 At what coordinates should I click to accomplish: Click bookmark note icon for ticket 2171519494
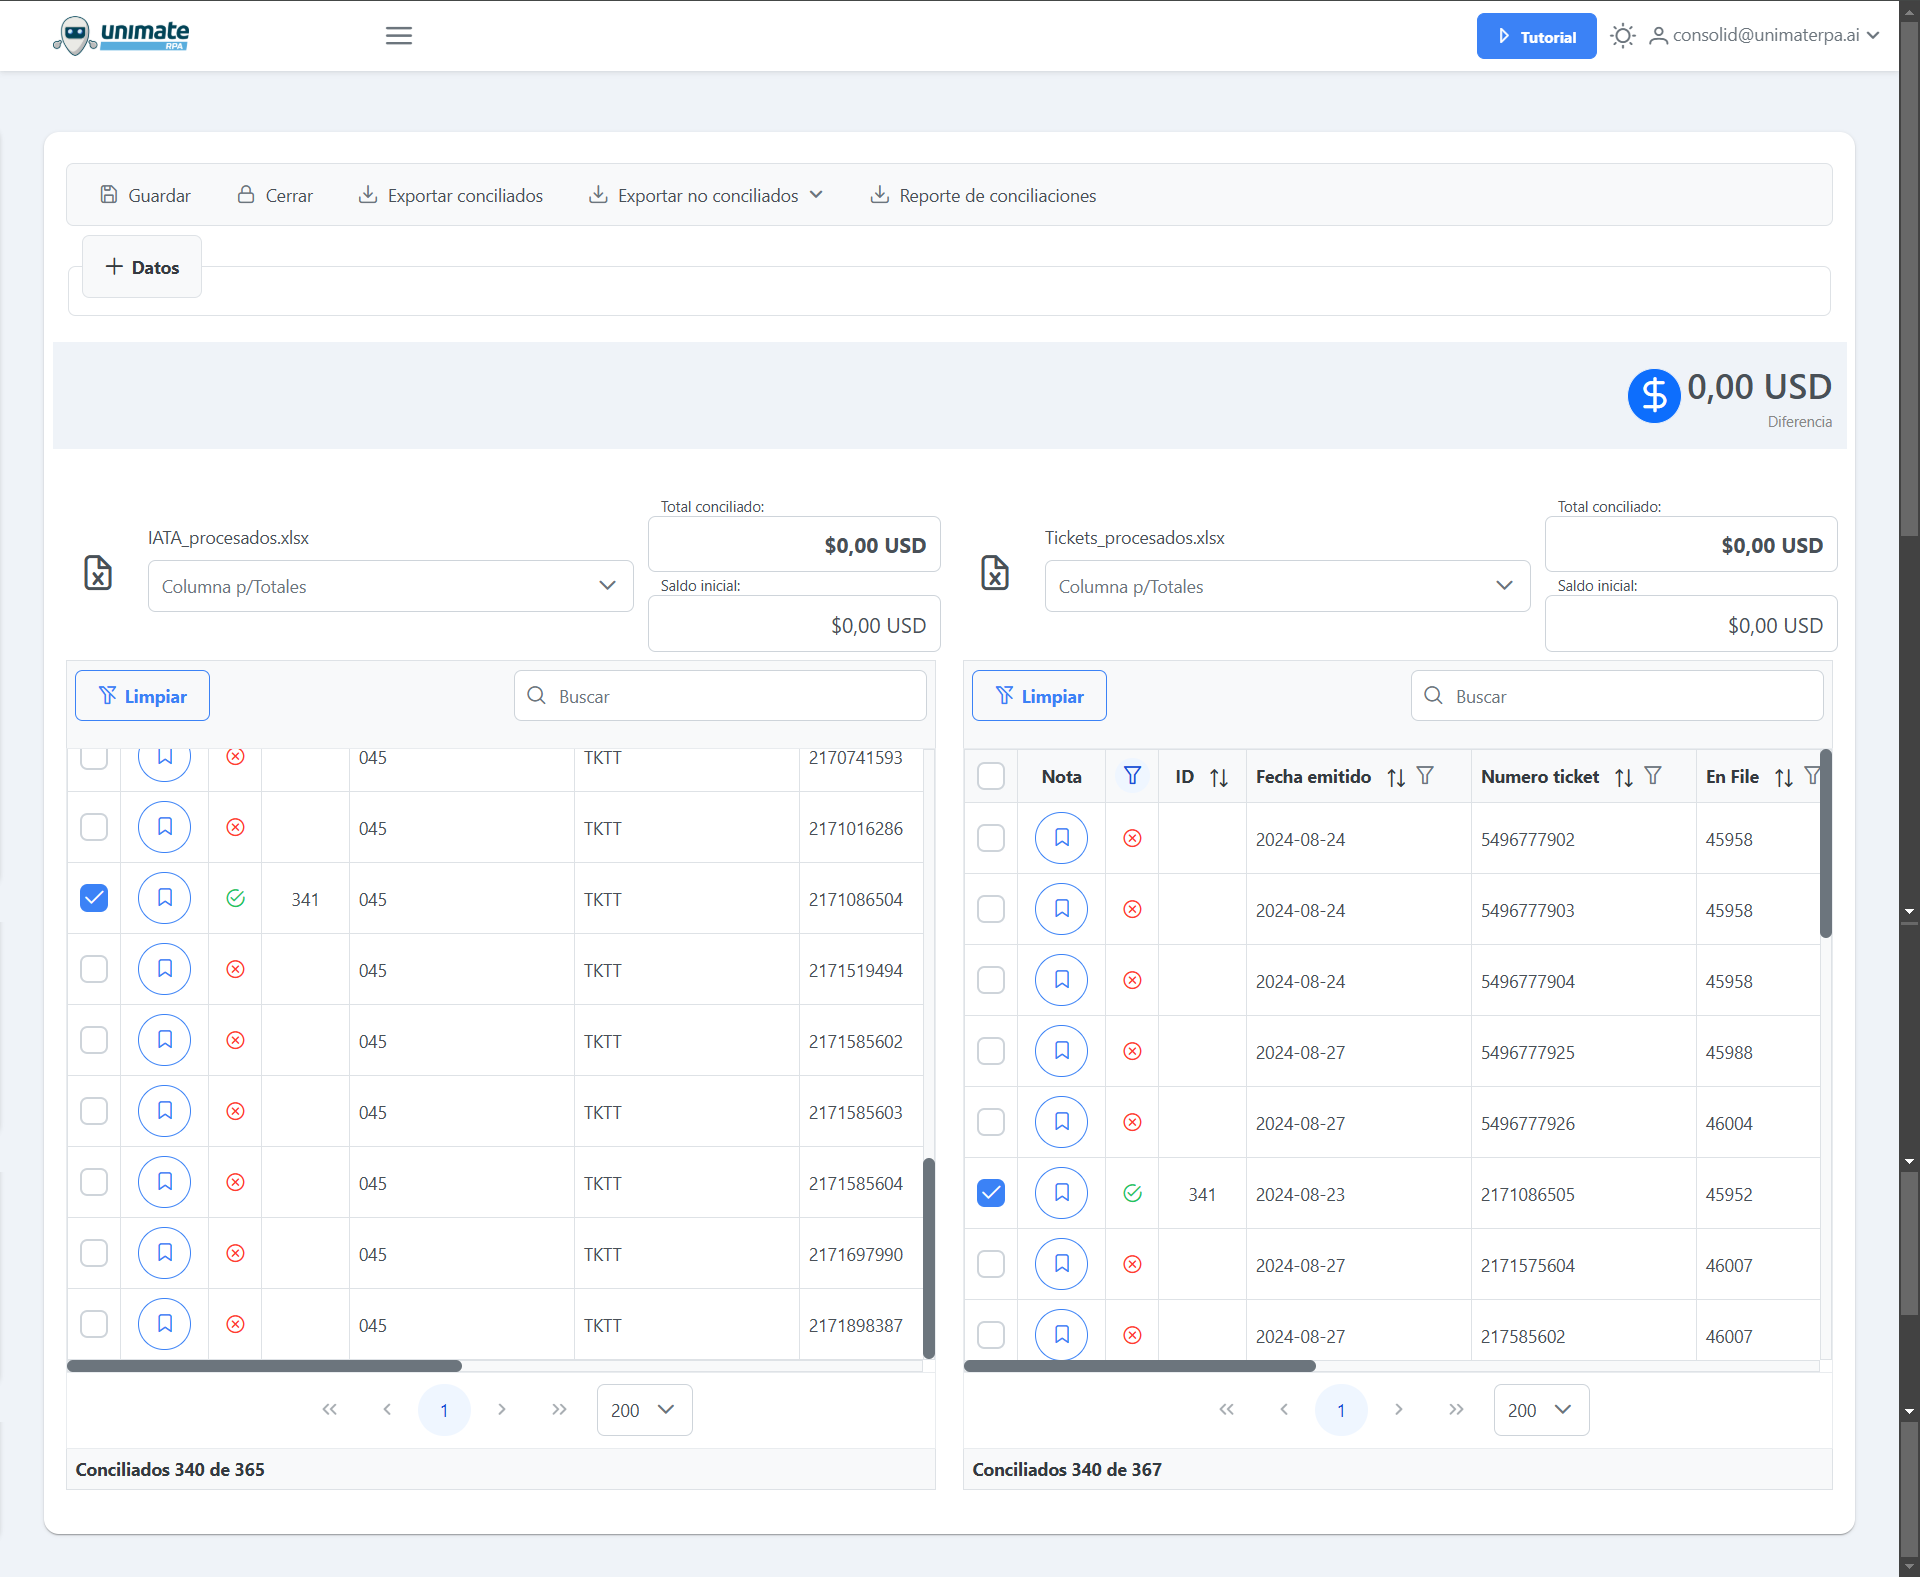[x=165, y=969]
